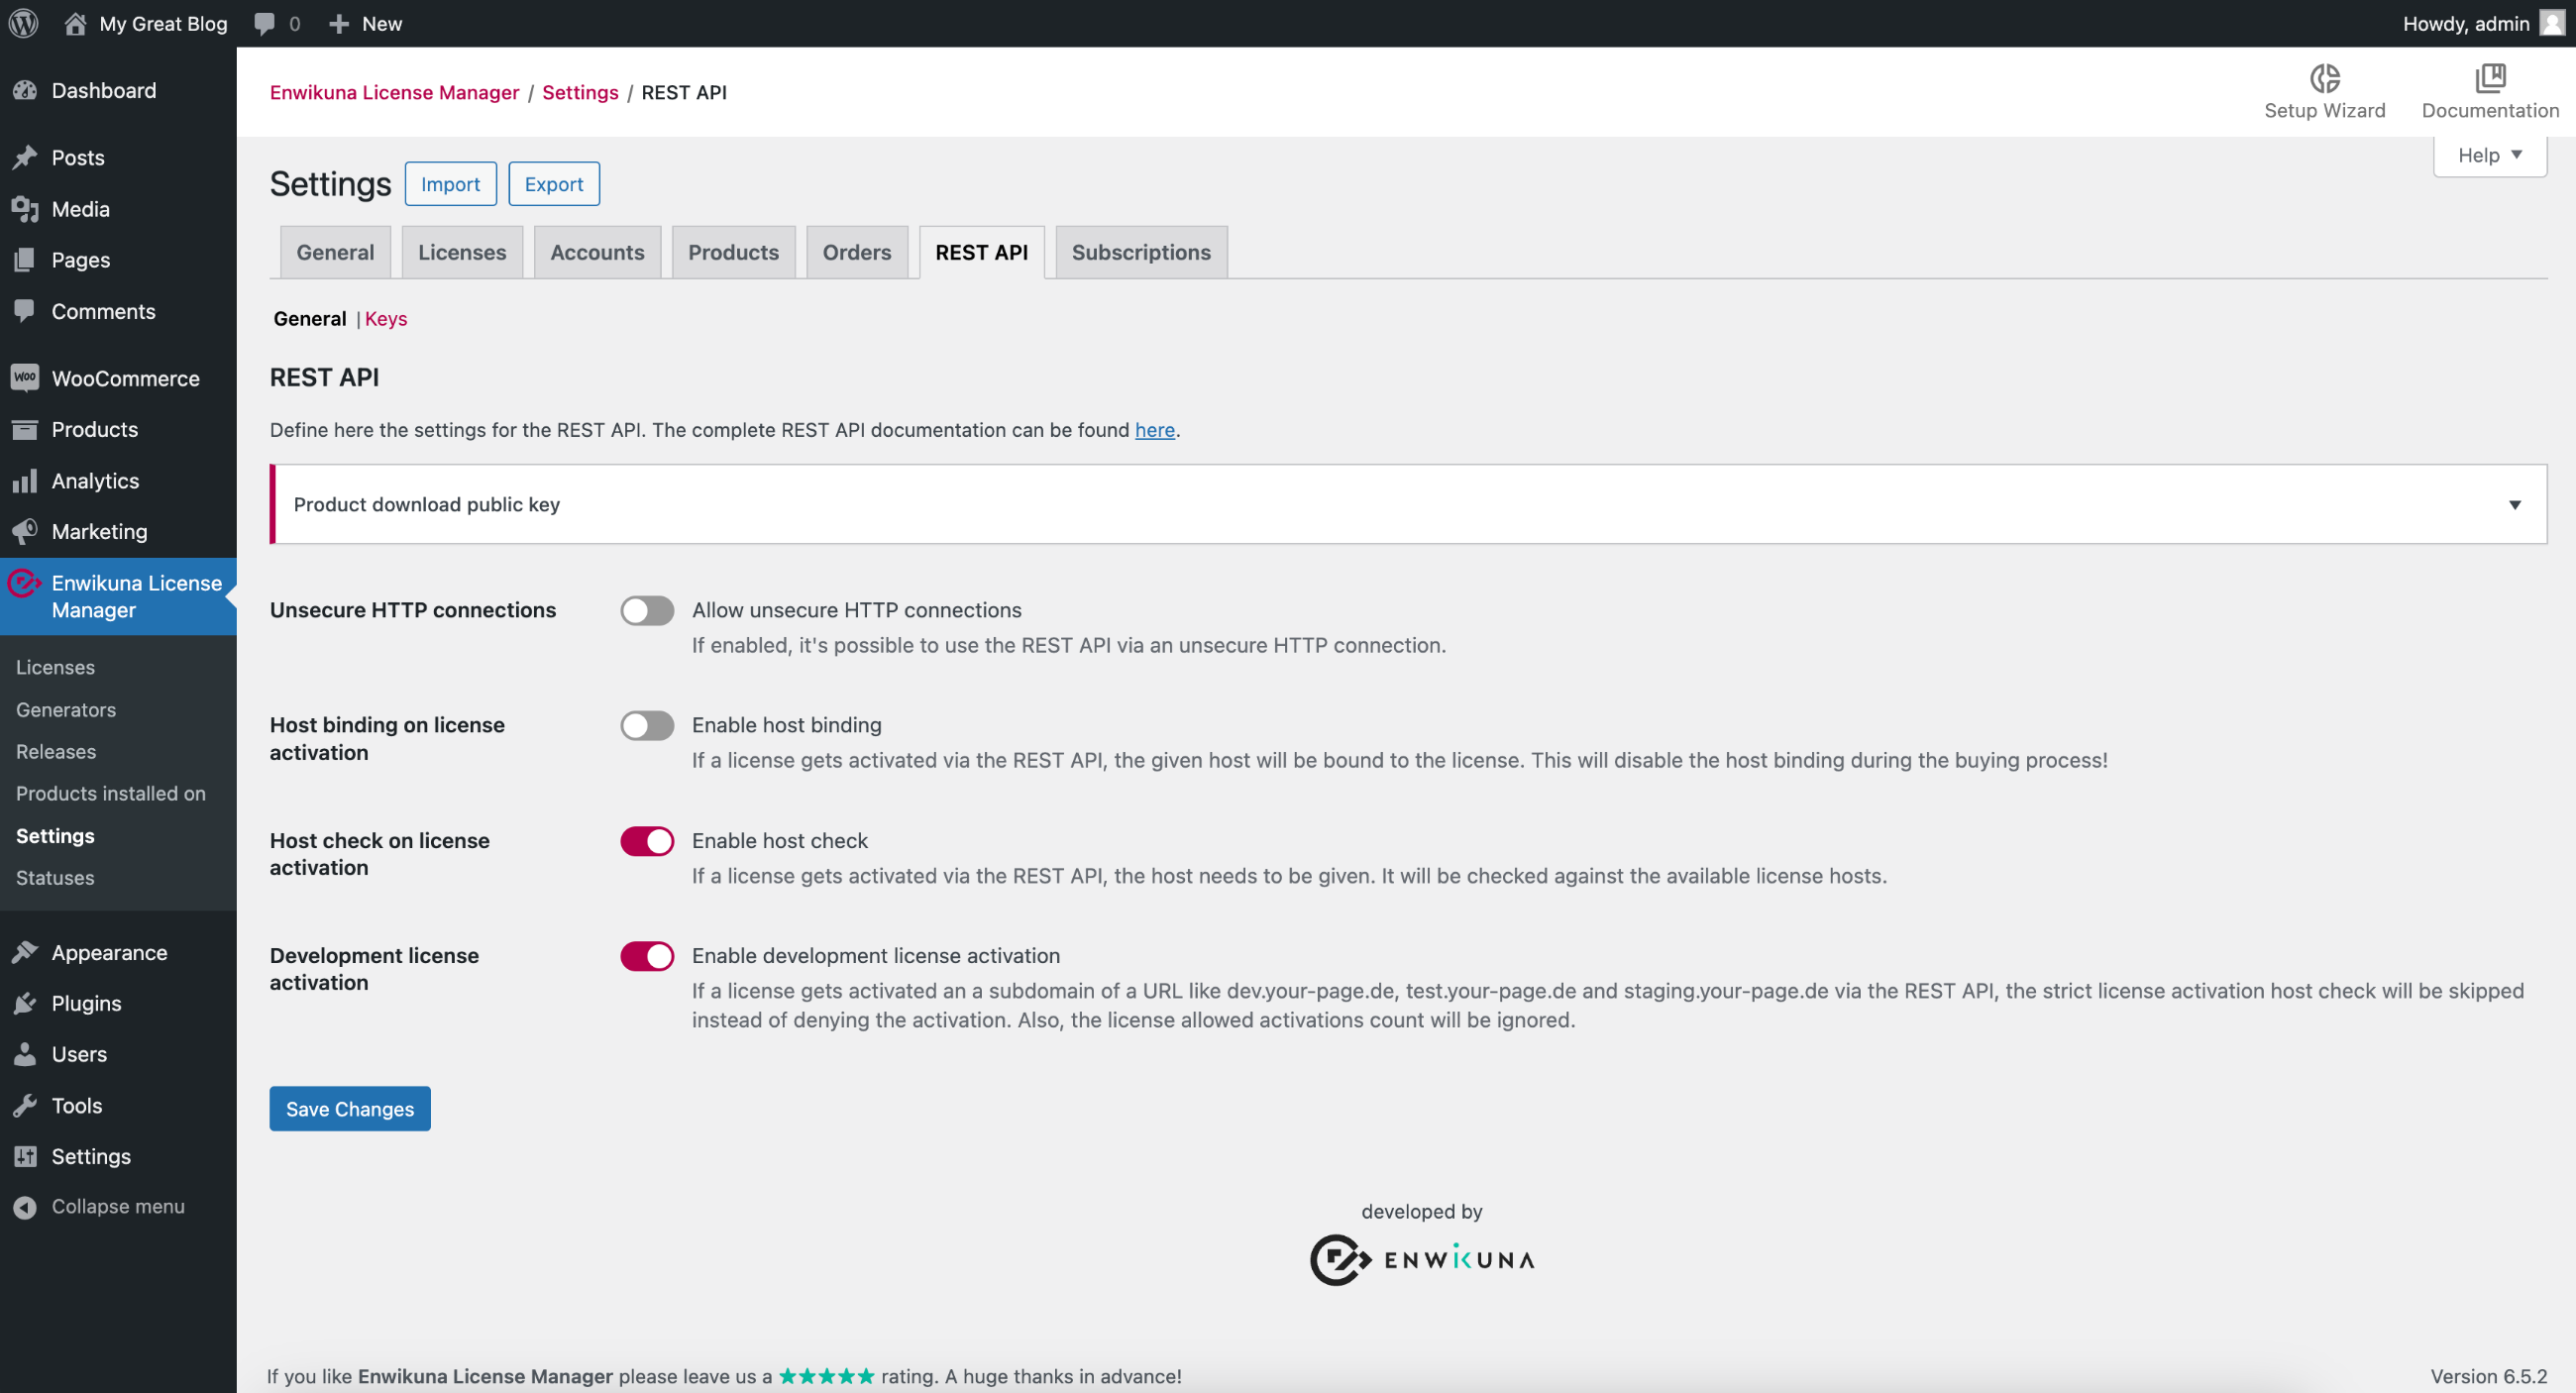This screenshot has height=1393, width=2576.
Task: Open the comments bubble icon in admin bar
Action: (264, 23)
